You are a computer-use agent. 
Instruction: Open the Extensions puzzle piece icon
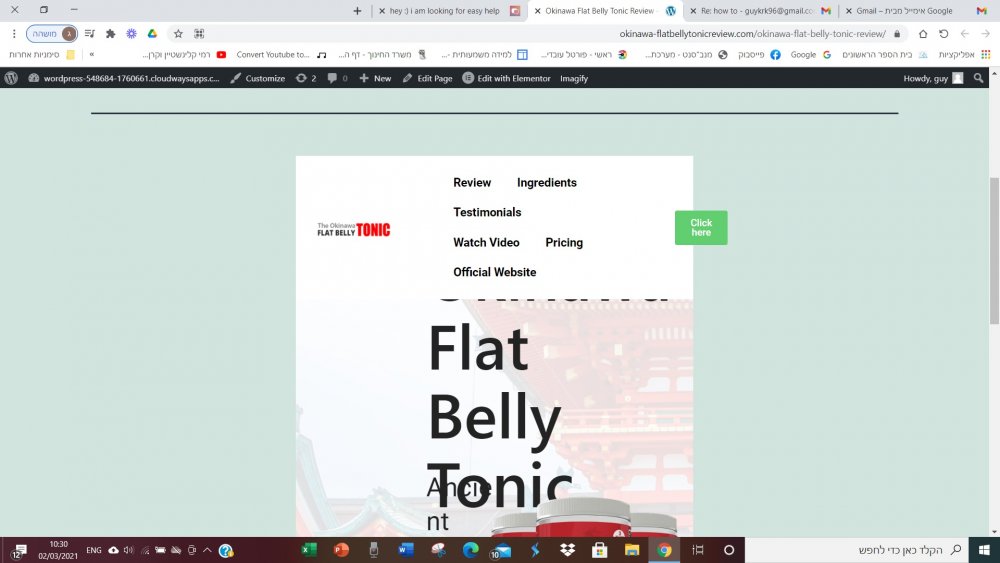click(x=110, y=34)
